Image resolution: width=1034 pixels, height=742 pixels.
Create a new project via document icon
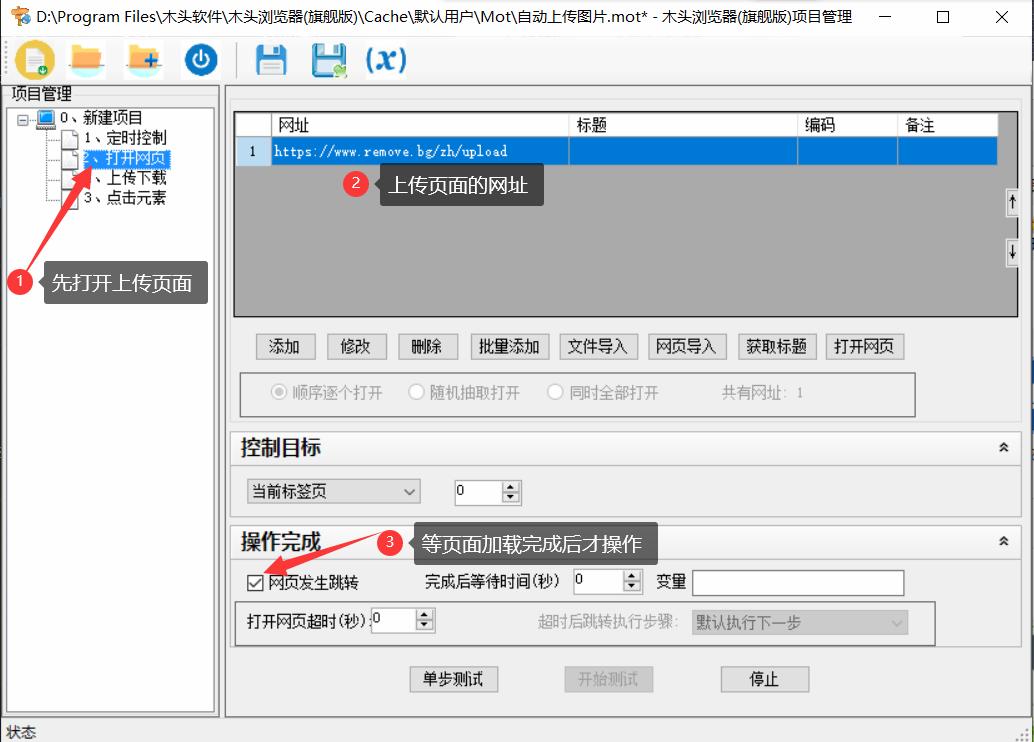35,60
